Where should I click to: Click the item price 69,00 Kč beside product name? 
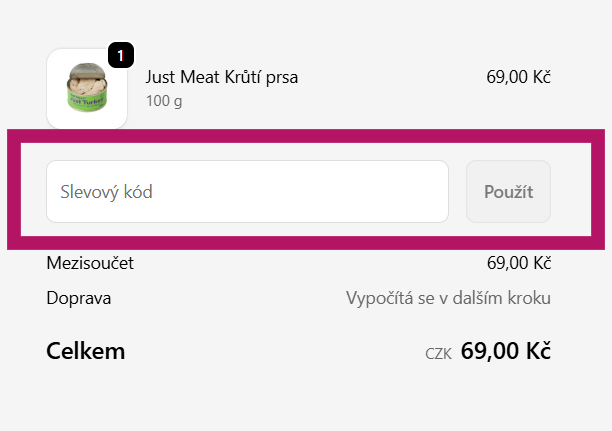pyautogui.click(x=519, y=77)
